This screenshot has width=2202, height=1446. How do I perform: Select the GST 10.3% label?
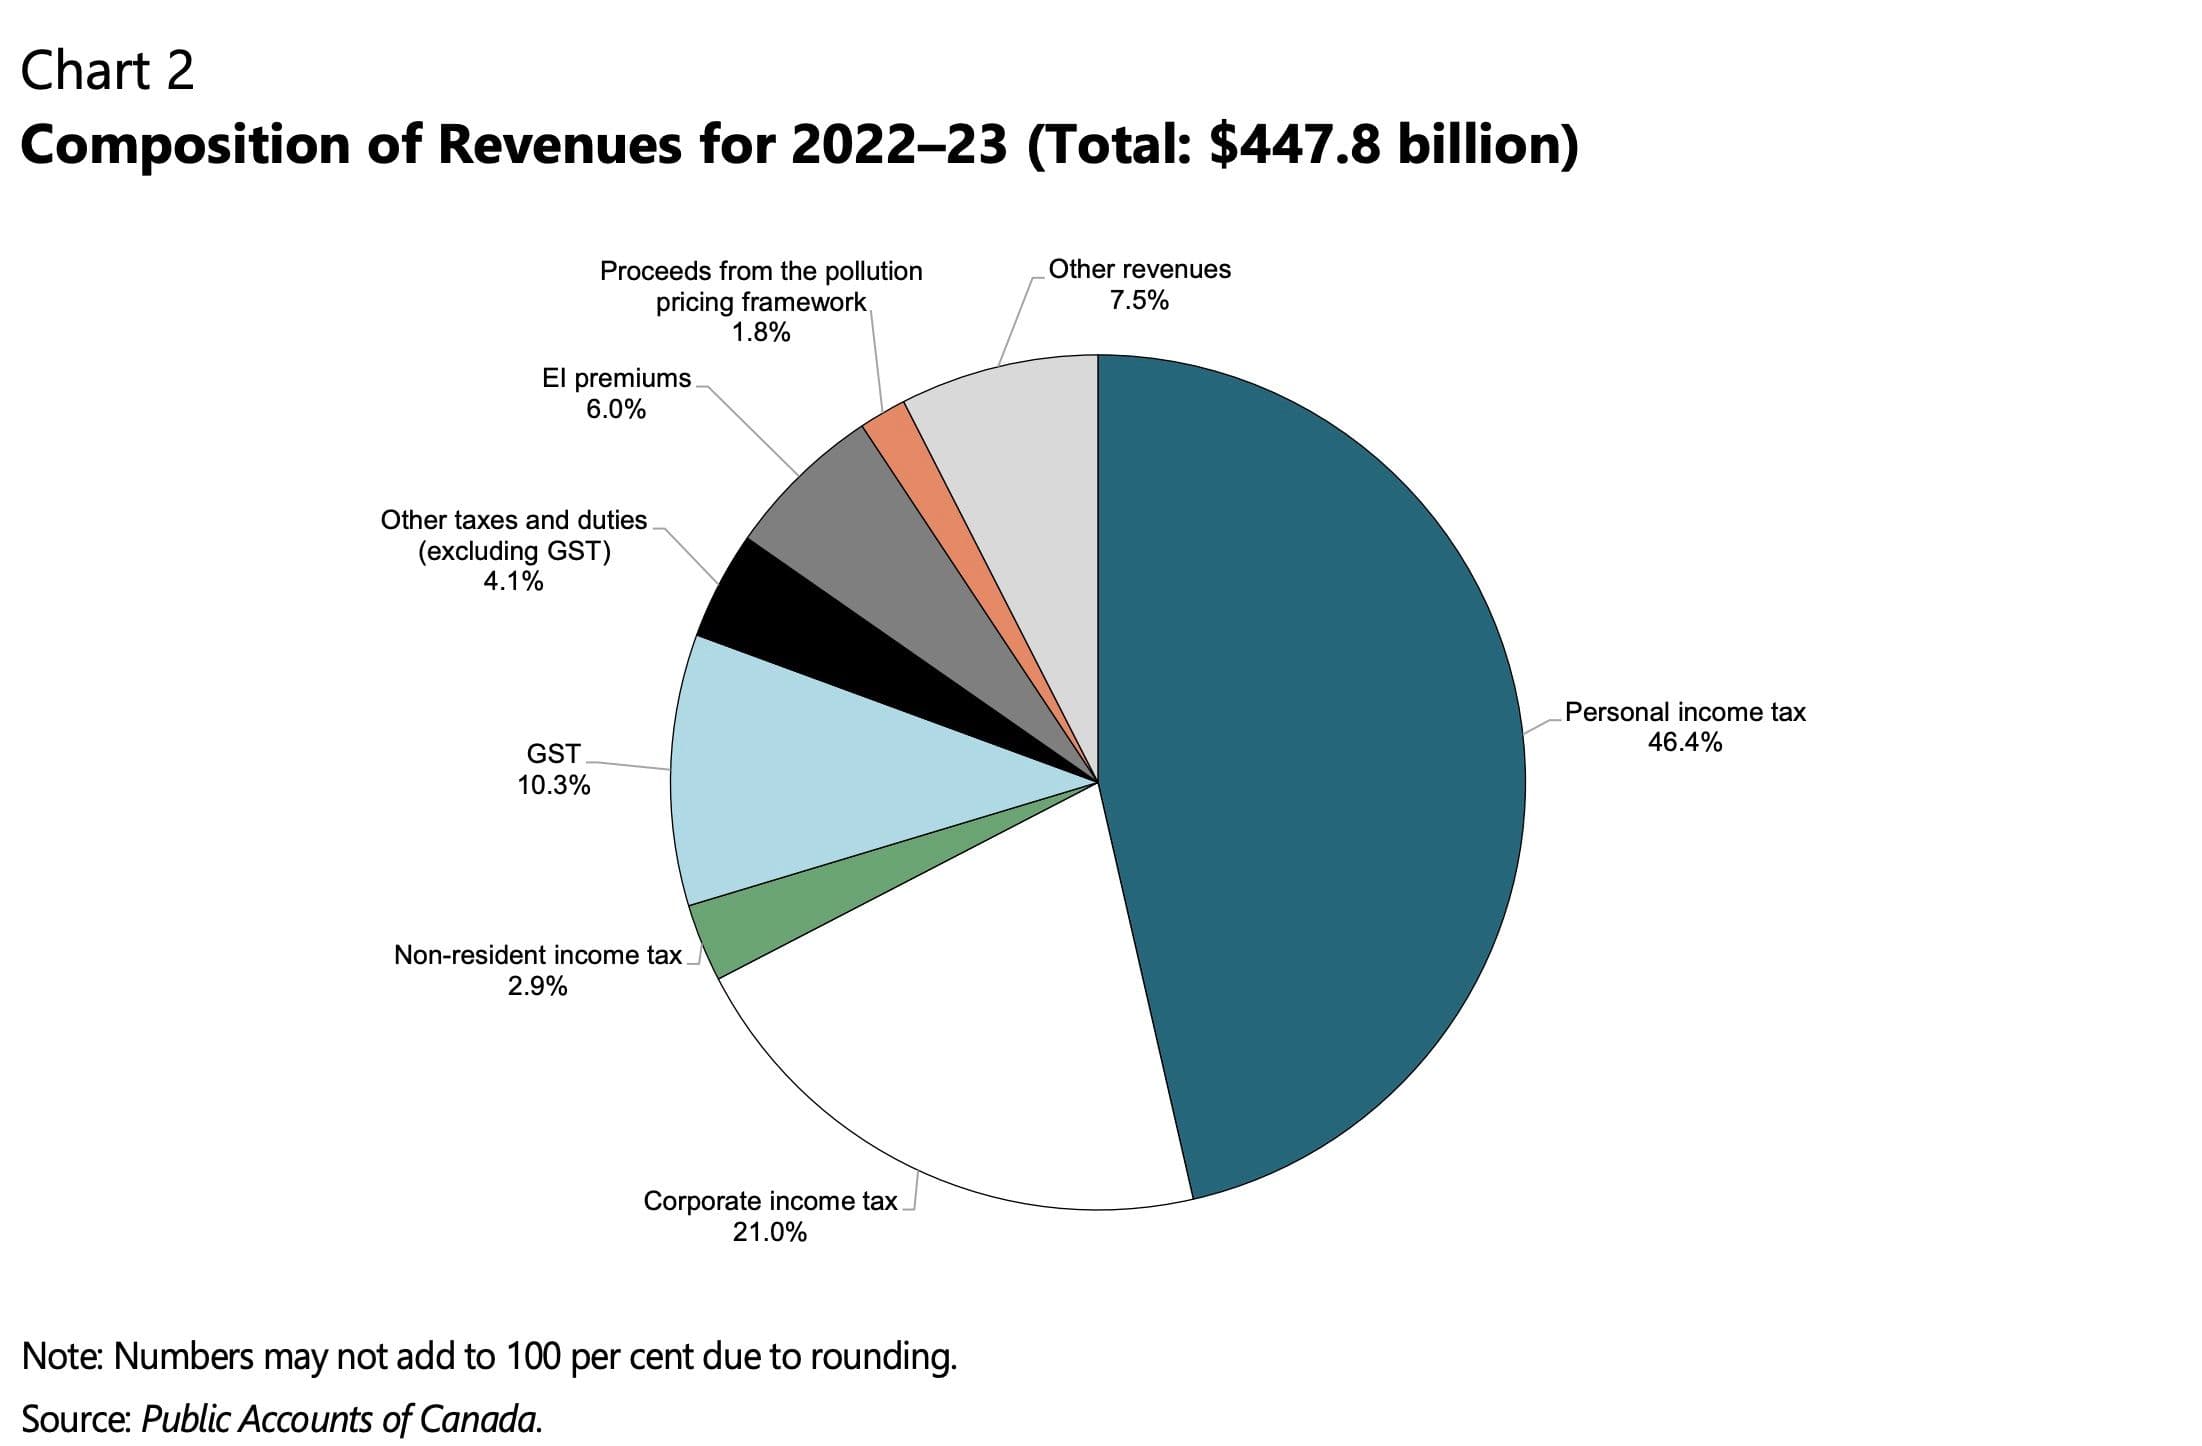554,770
